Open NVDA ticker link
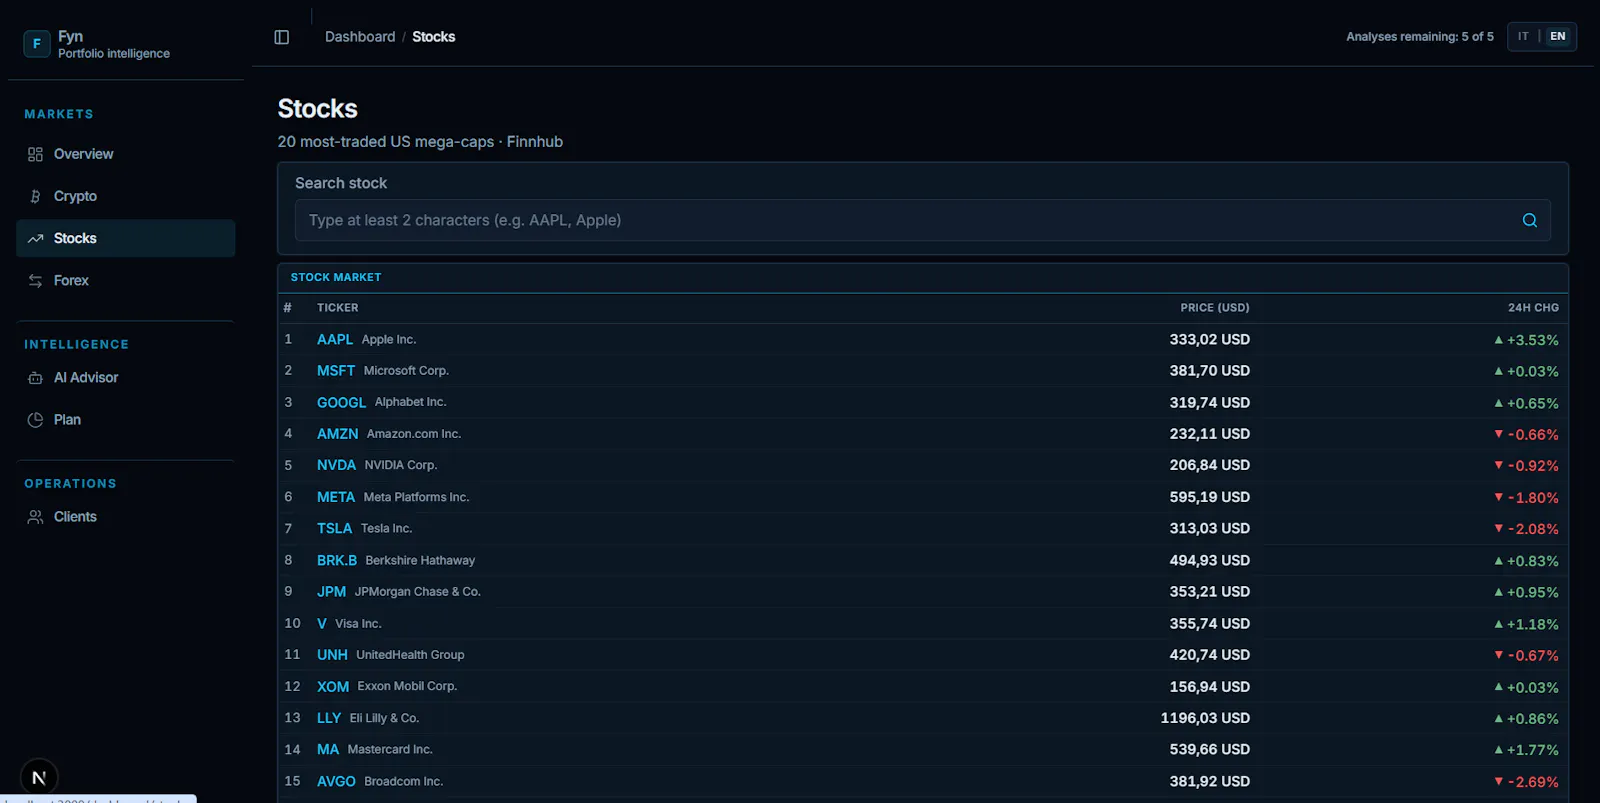 [x=337, y=466]
